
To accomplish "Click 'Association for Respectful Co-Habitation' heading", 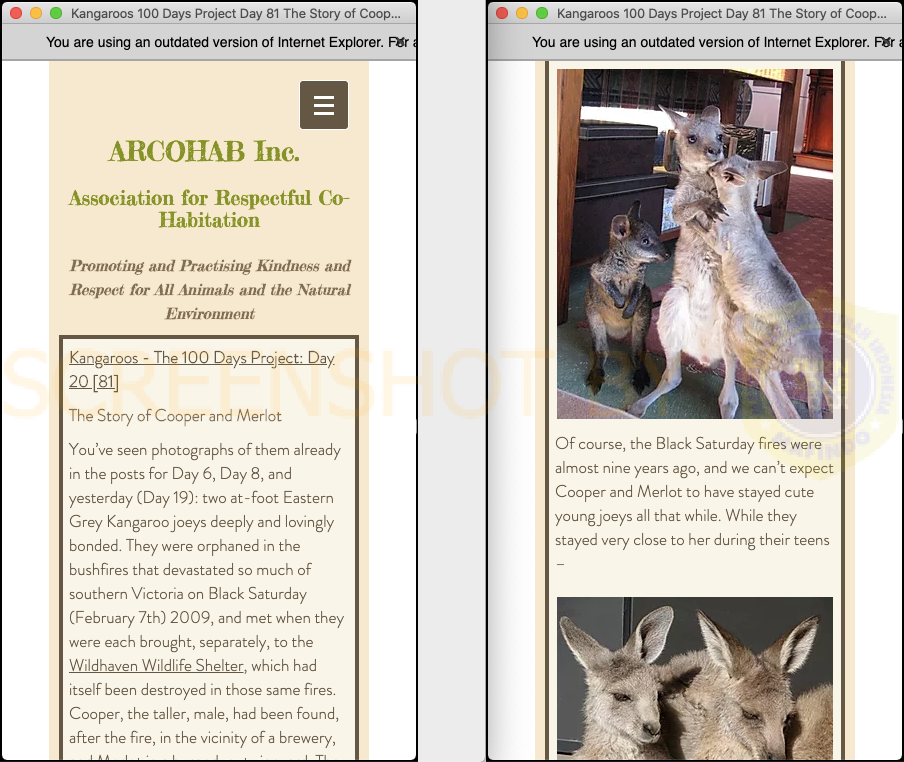I will [x=209, y=209].
